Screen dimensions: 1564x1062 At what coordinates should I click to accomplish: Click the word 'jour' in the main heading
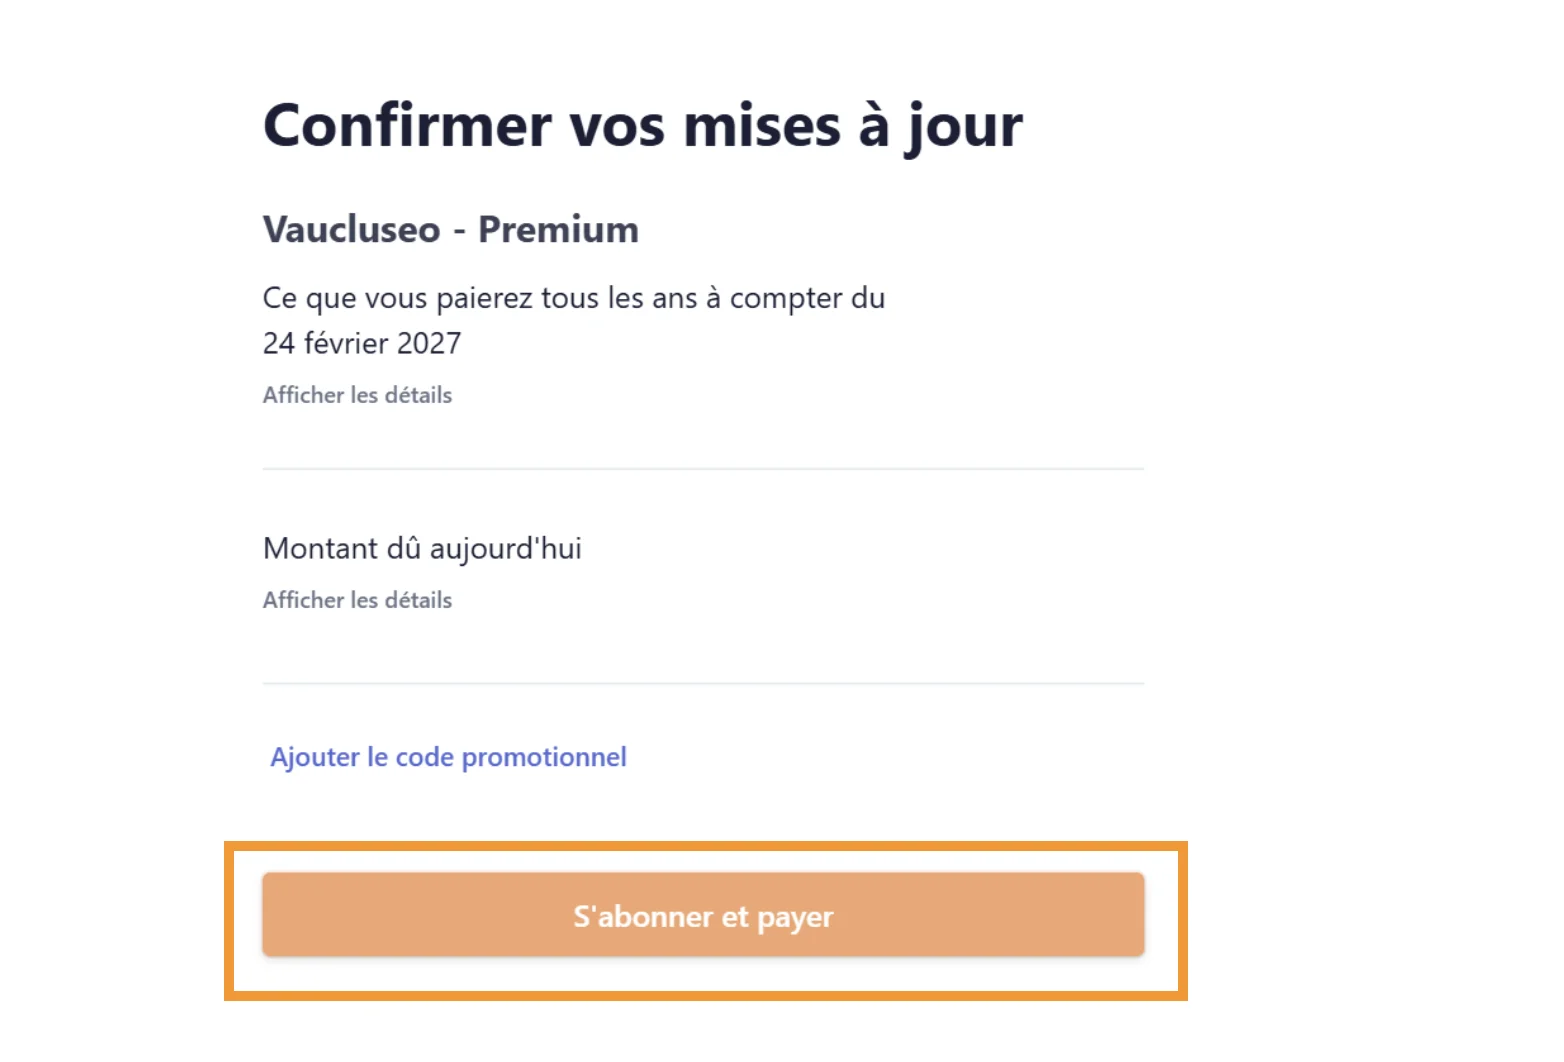964,126
